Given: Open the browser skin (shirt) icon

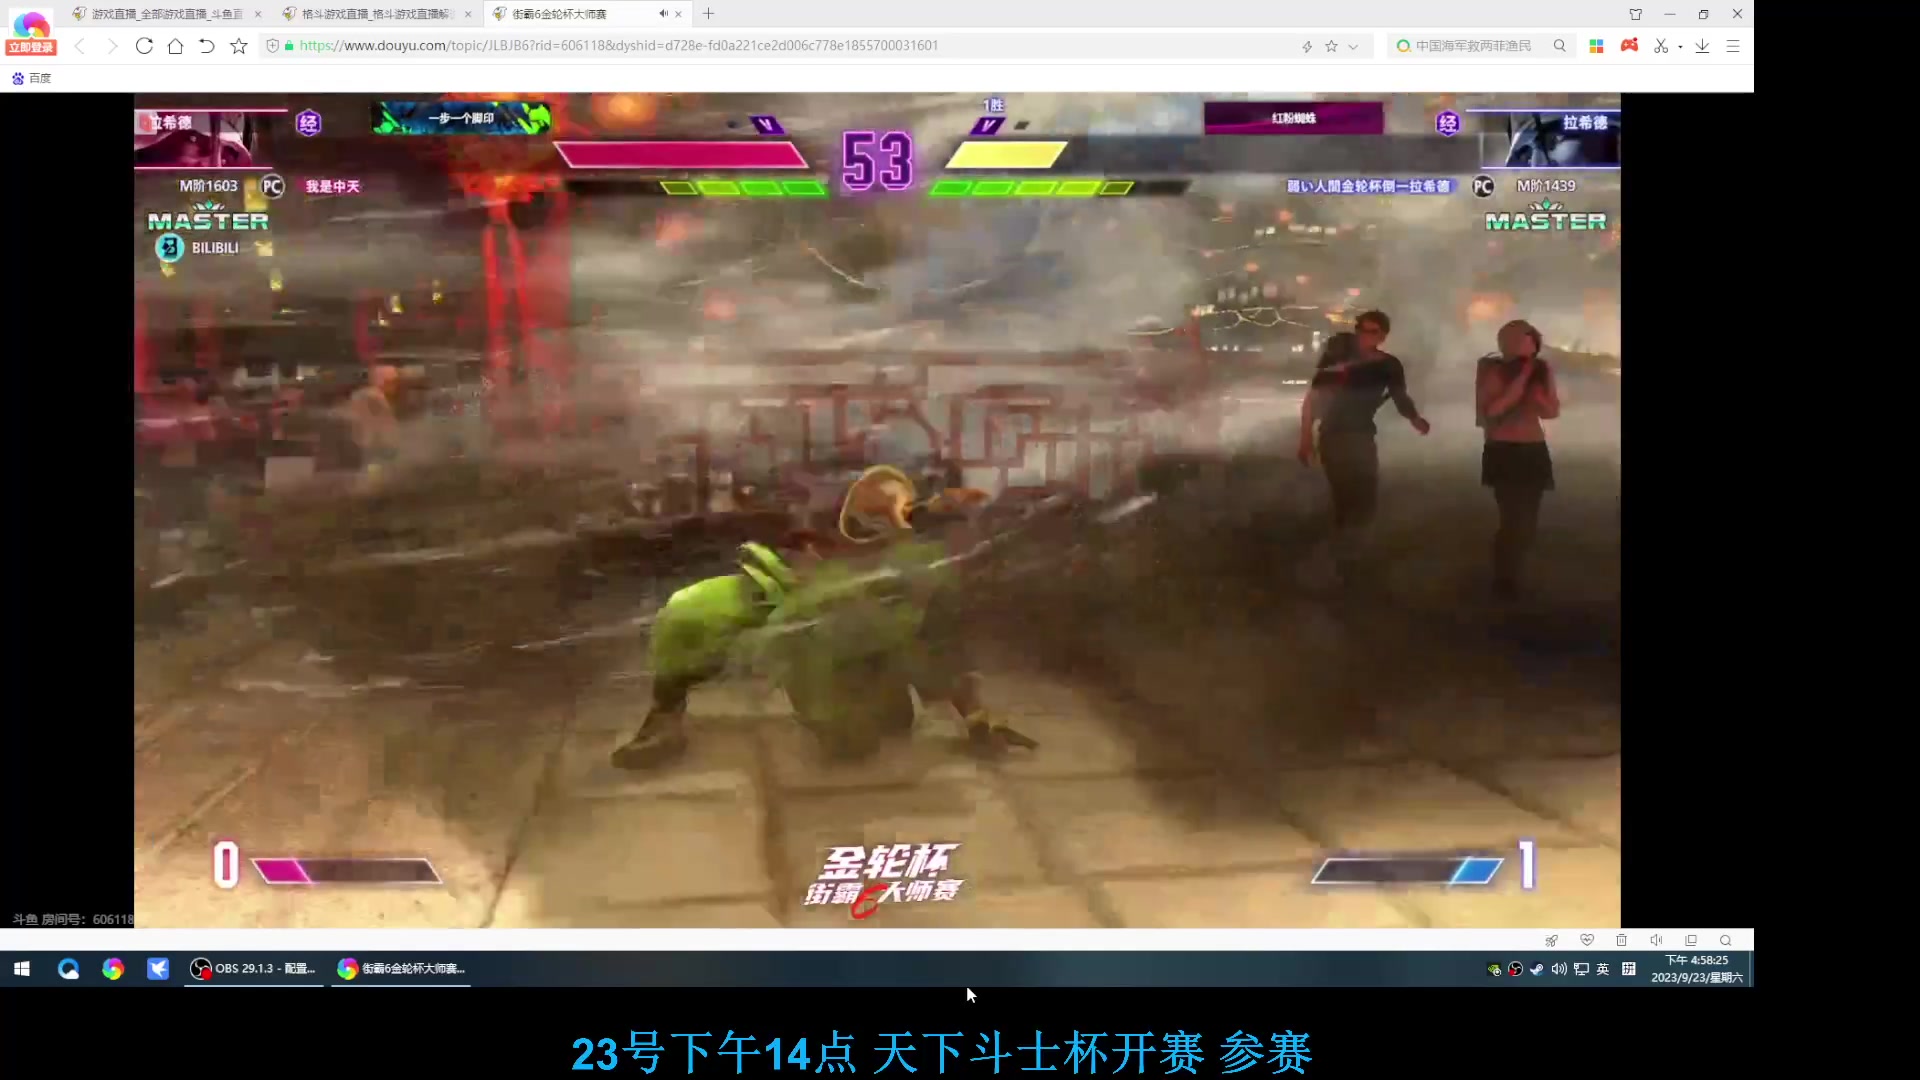Looking at the screenshot, I should point(1636,14).
